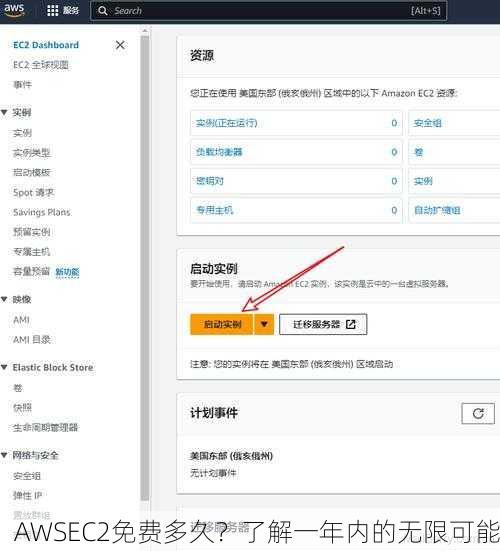This screenshot has width=500, height=551.
Task: Click the orange 启动实例 button
Action: 222,324
